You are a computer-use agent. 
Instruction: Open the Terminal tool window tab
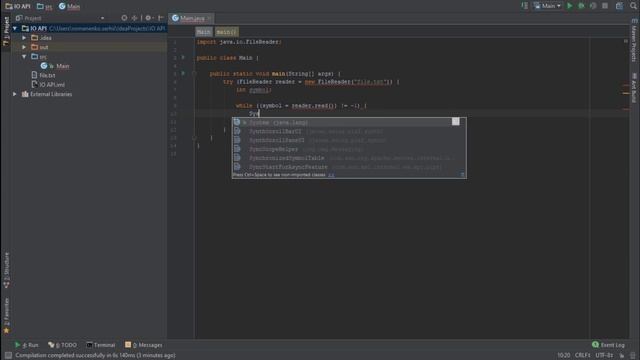(100, 345)
